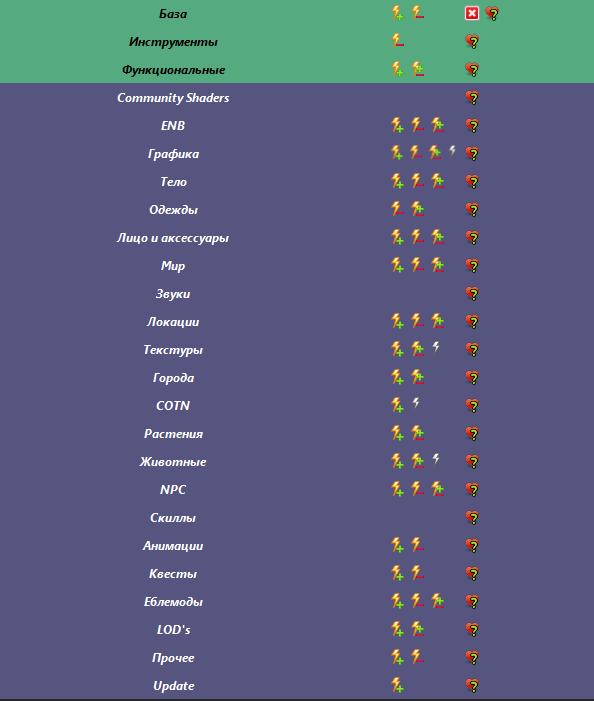Select the Лицо и аксессуары separator

[x=297, y=238]
